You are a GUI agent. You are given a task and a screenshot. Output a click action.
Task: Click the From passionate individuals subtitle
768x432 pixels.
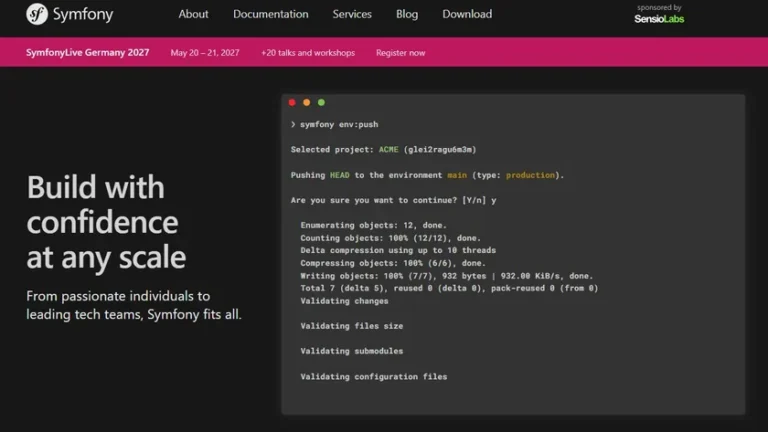(x=134, y=305)
